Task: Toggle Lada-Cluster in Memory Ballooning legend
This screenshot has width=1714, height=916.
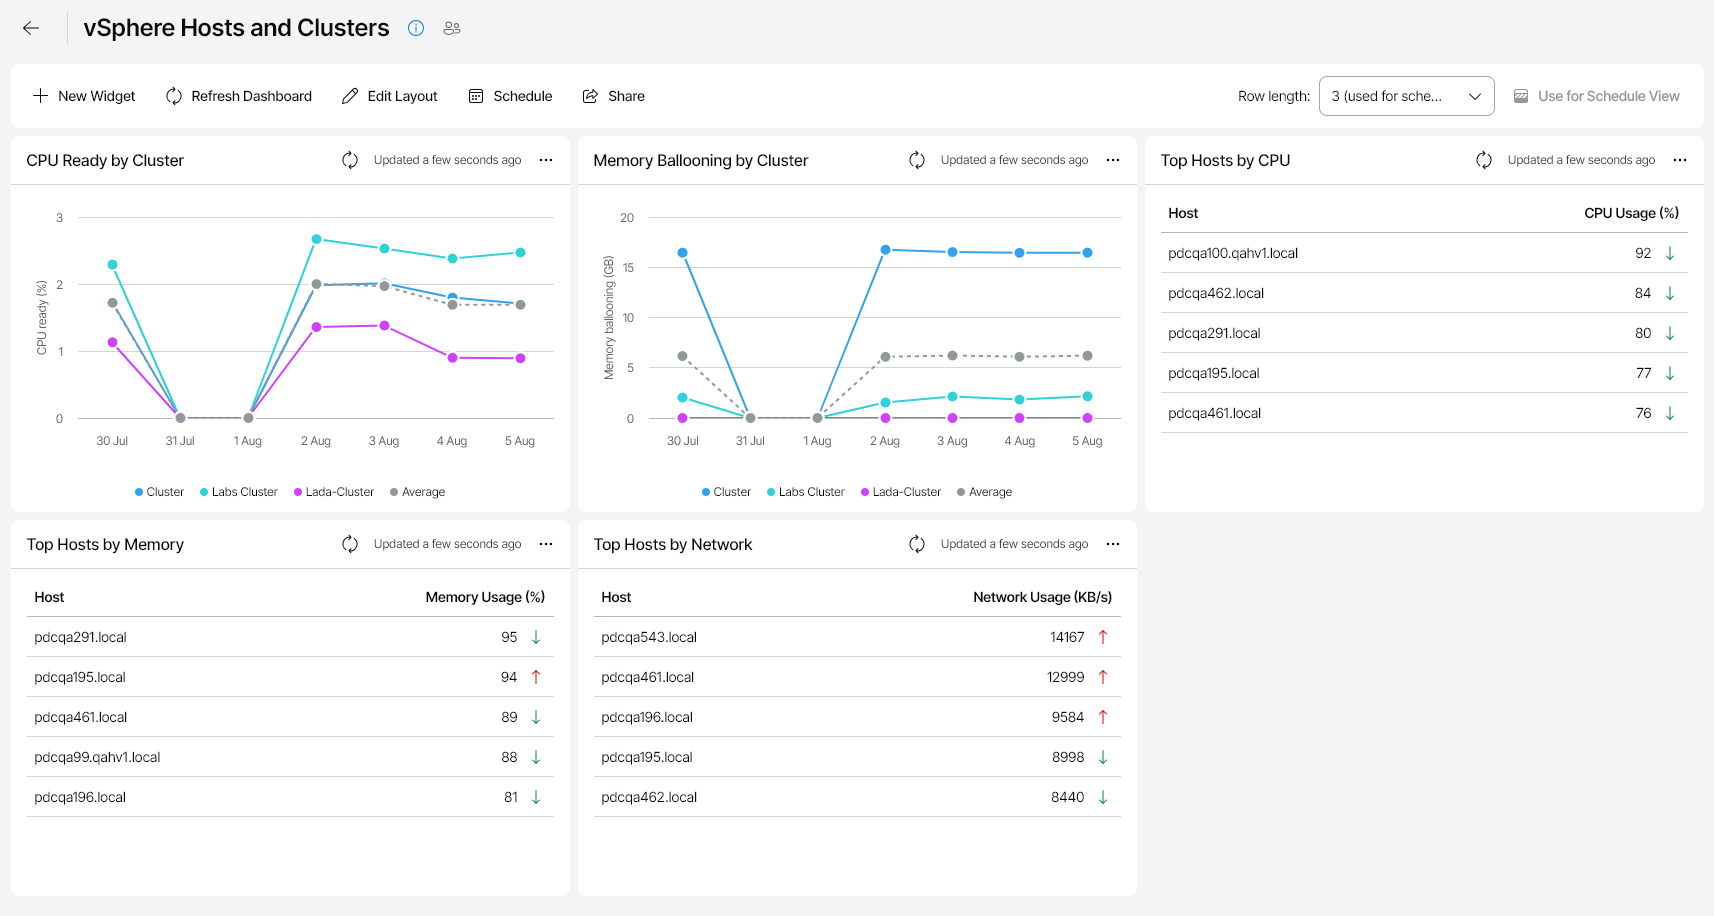Action: pyautogui.click(x=901, y=492)
